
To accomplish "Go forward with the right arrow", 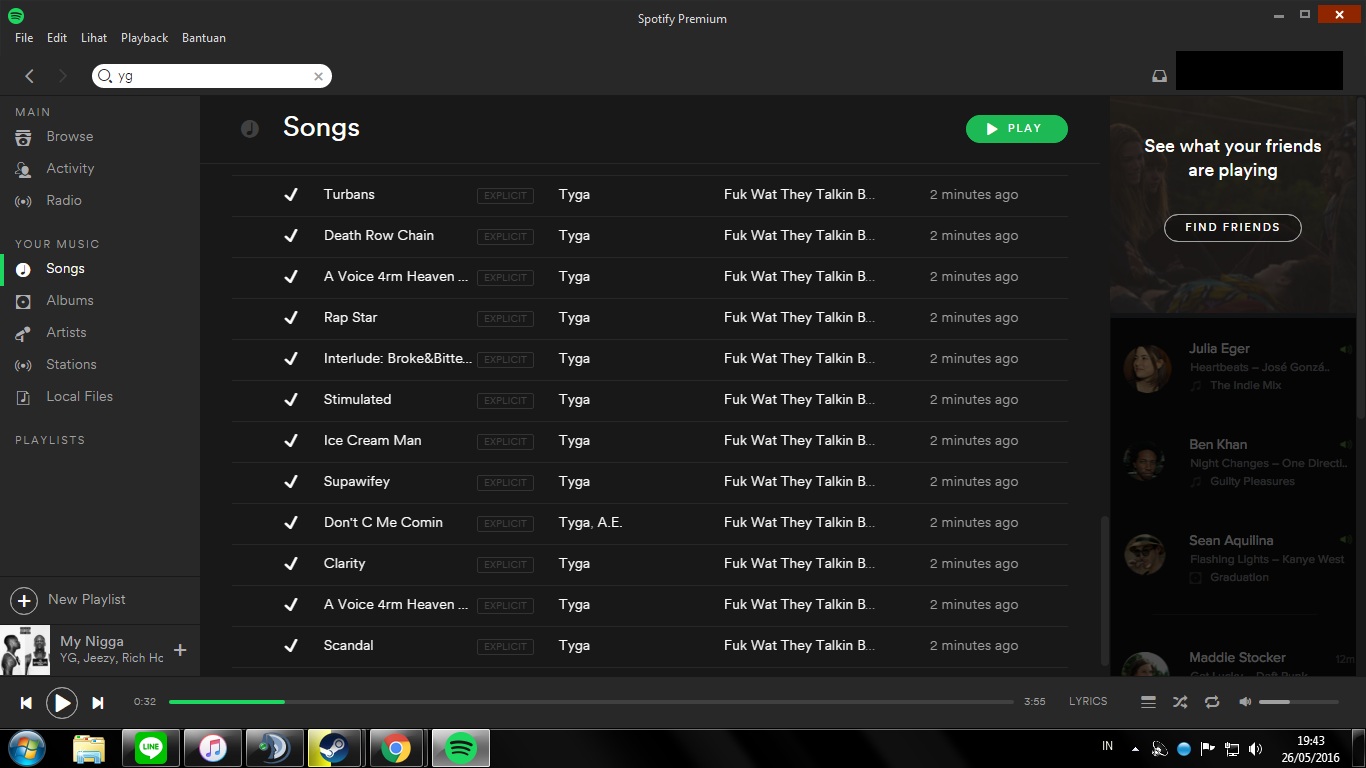I will (x=62, y=76).
